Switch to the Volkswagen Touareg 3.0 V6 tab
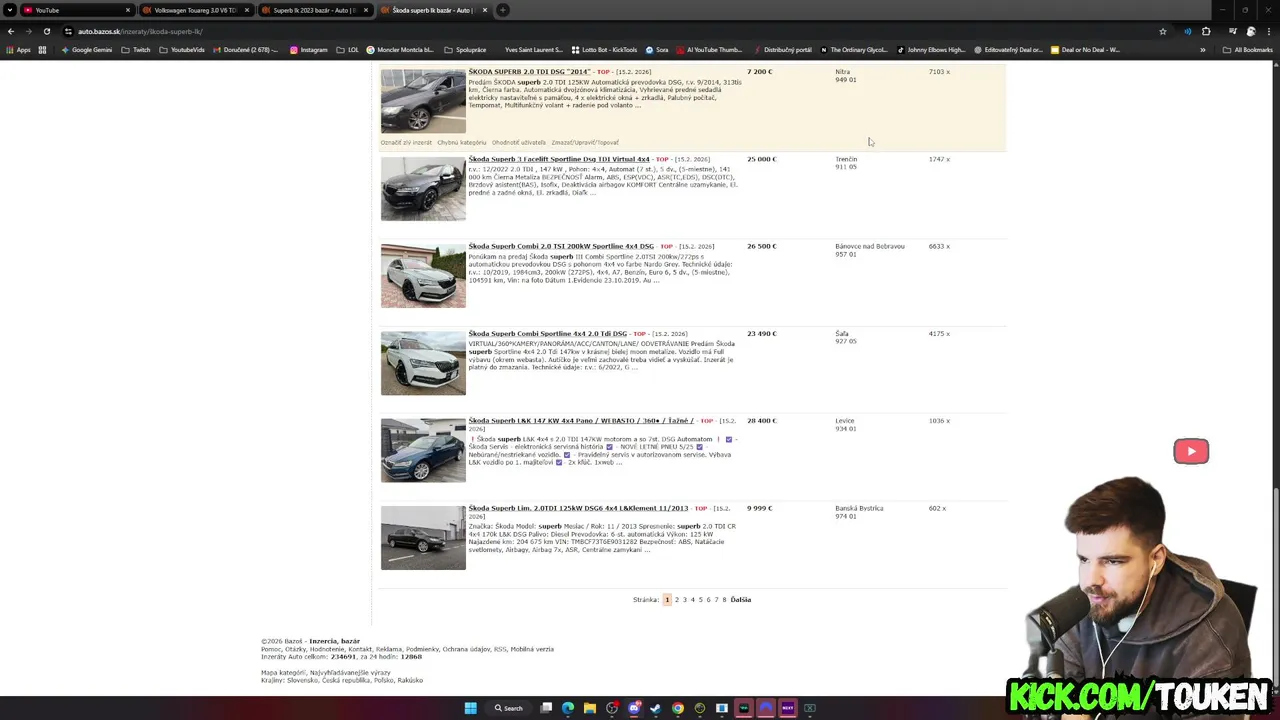Viewport: 1280px width, 720px height. coord(195,10)
